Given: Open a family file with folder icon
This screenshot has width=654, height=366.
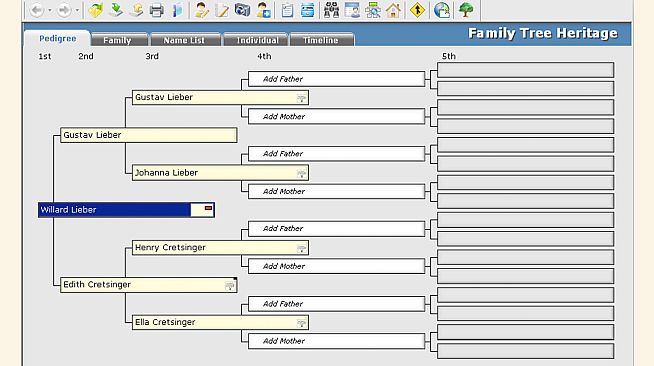Looking at the screenshot, I should click(x=96, y=10).
